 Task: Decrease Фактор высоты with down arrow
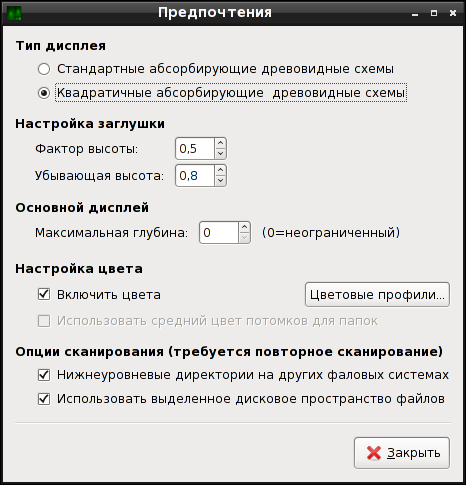220,154
